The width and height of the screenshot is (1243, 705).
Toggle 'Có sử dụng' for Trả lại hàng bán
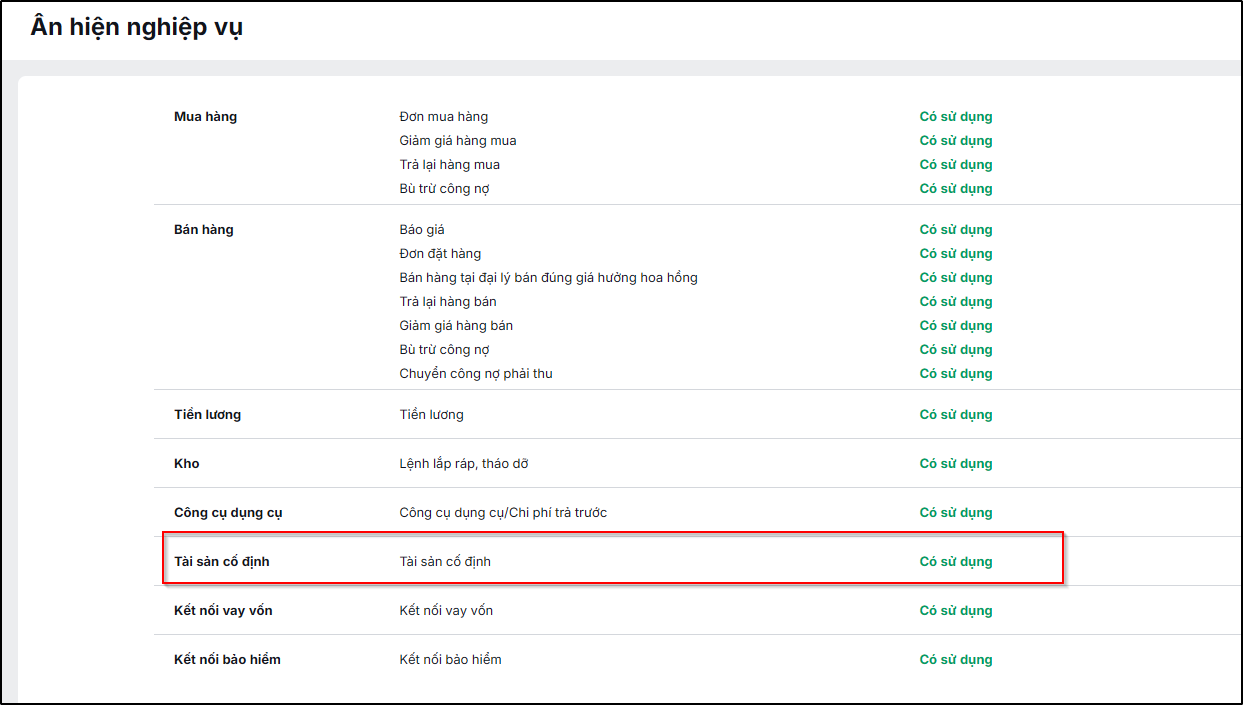click(956, 302)
